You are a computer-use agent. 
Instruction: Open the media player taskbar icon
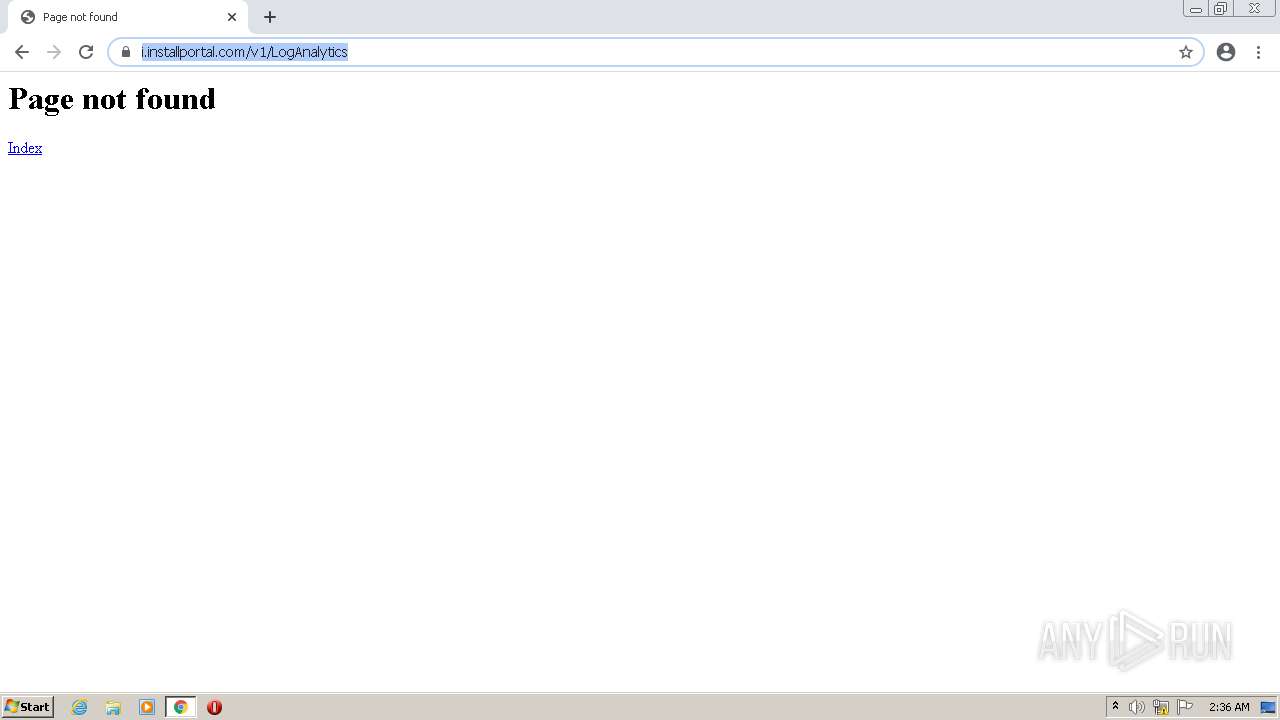147,707
